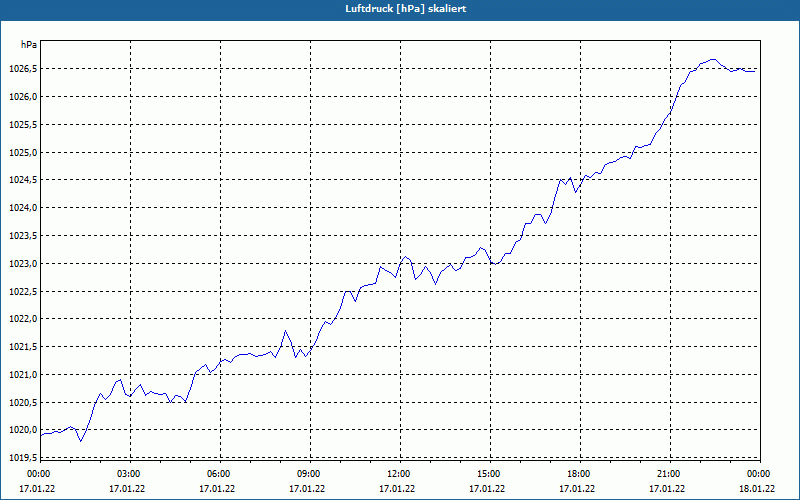Pick the 18:00 time label
This screenshot has width=800, height=500.
579,474
